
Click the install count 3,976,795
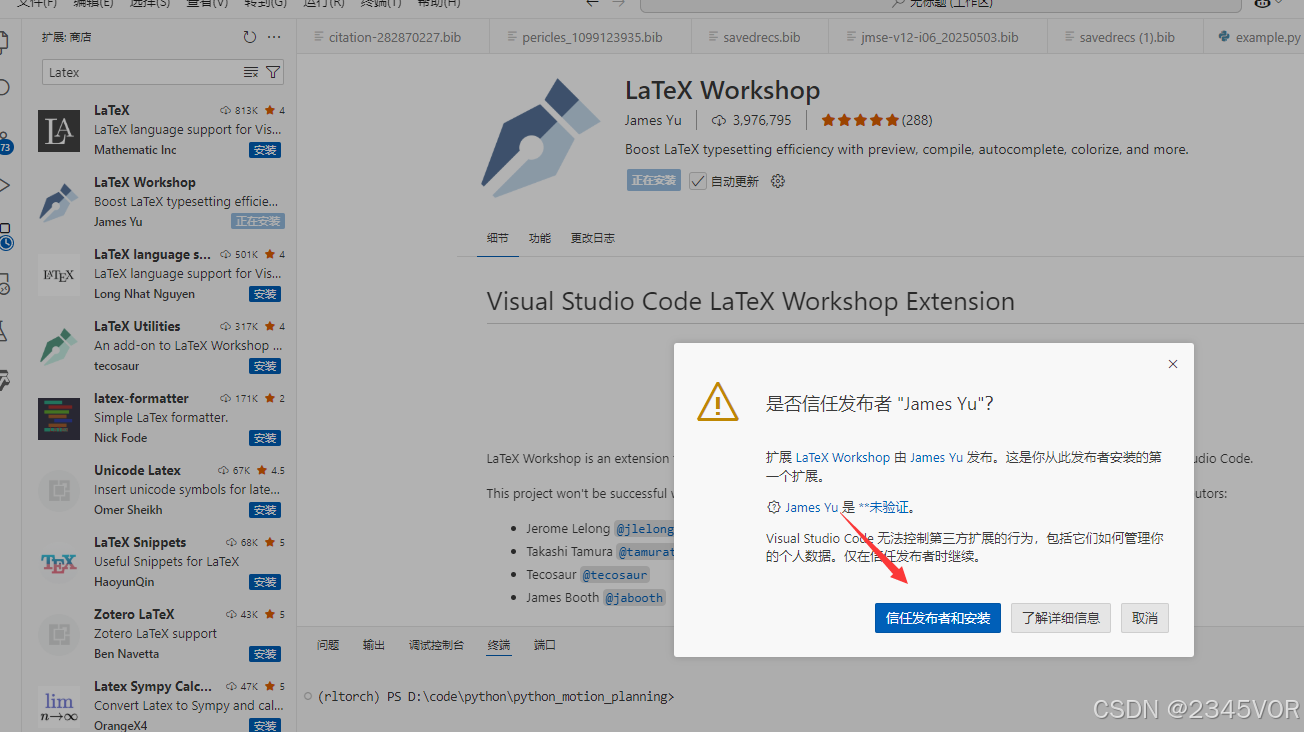click(751, 120)
